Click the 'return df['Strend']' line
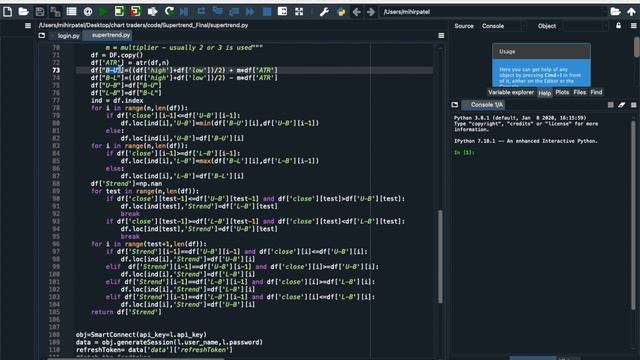This screenshot has height=360, width=640. pos(126,312)
